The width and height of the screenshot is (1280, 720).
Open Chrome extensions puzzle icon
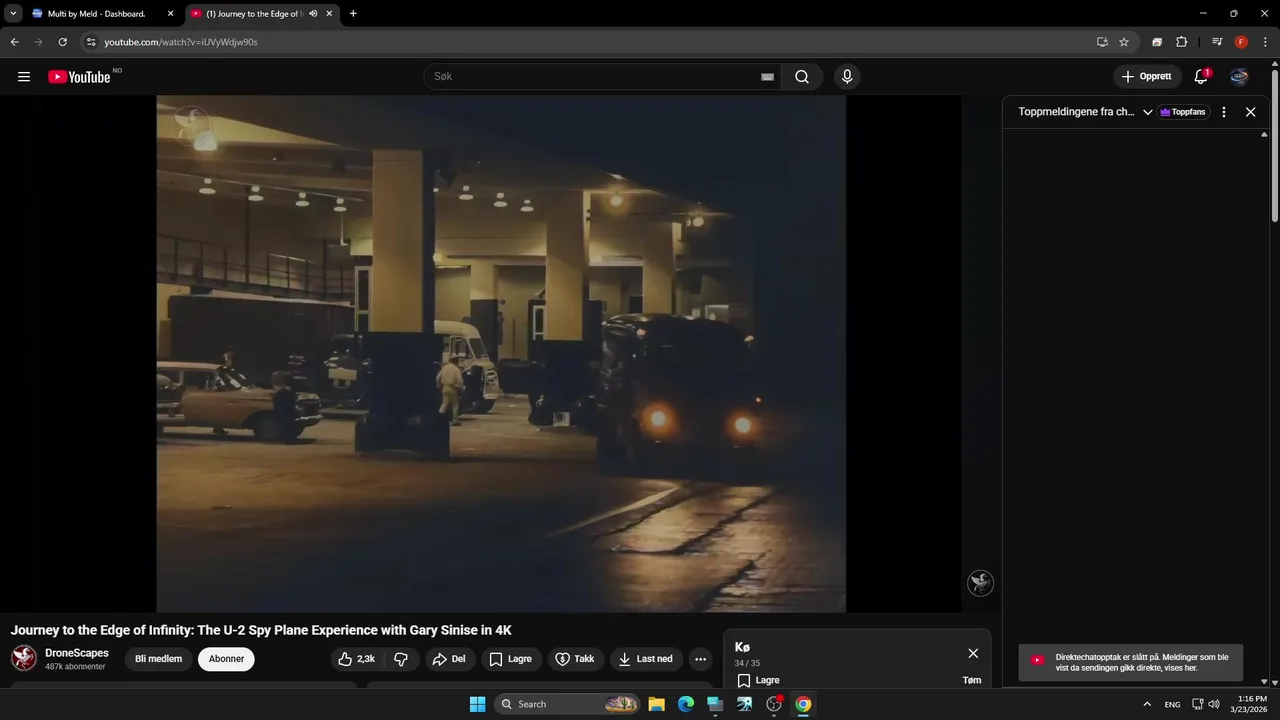click(1181, 42)
